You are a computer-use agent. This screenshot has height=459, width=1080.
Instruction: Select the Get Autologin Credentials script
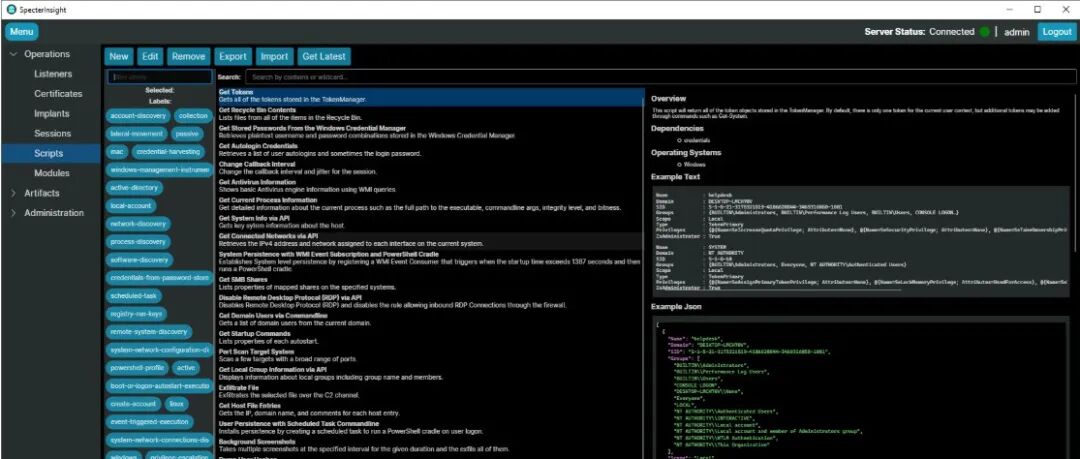click(430, 150)
